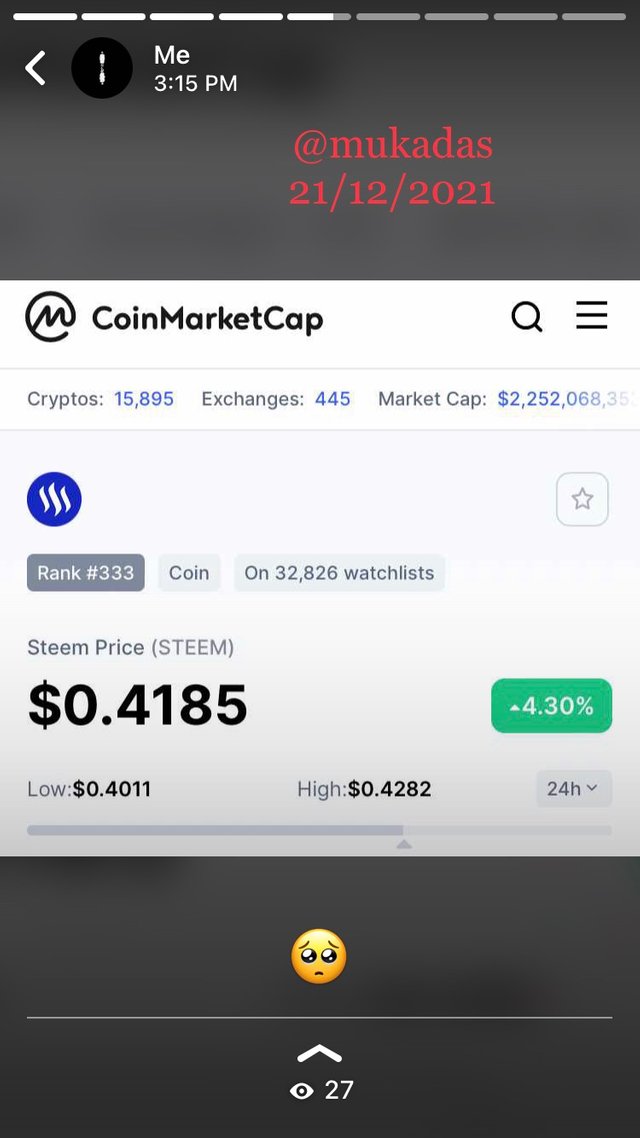Select the Coin tag
The width and height of the screenshot is (640, 1138).
pyautogui.click(x=189, y=573)
